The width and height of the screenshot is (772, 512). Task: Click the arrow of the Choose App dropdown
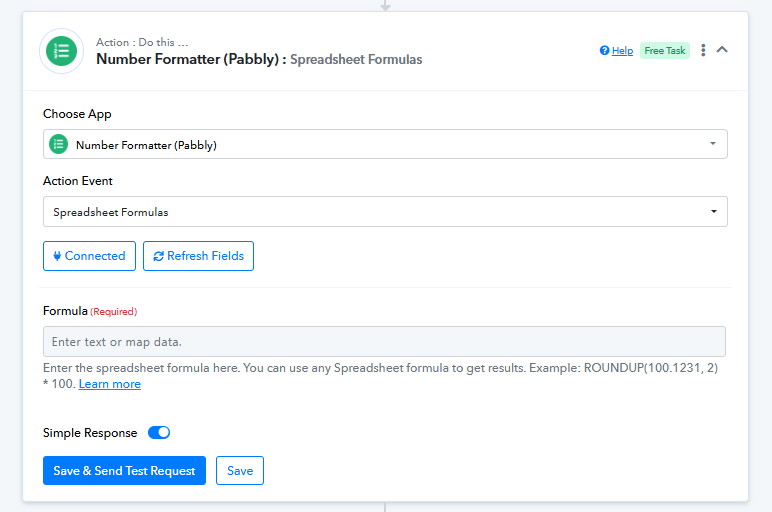(x=712, y=144)
